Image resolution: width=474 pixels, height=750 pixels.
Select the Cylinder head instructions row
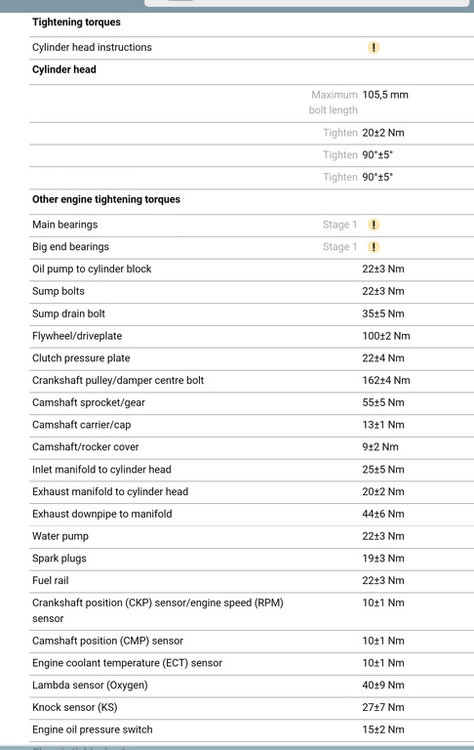(252, 48)
